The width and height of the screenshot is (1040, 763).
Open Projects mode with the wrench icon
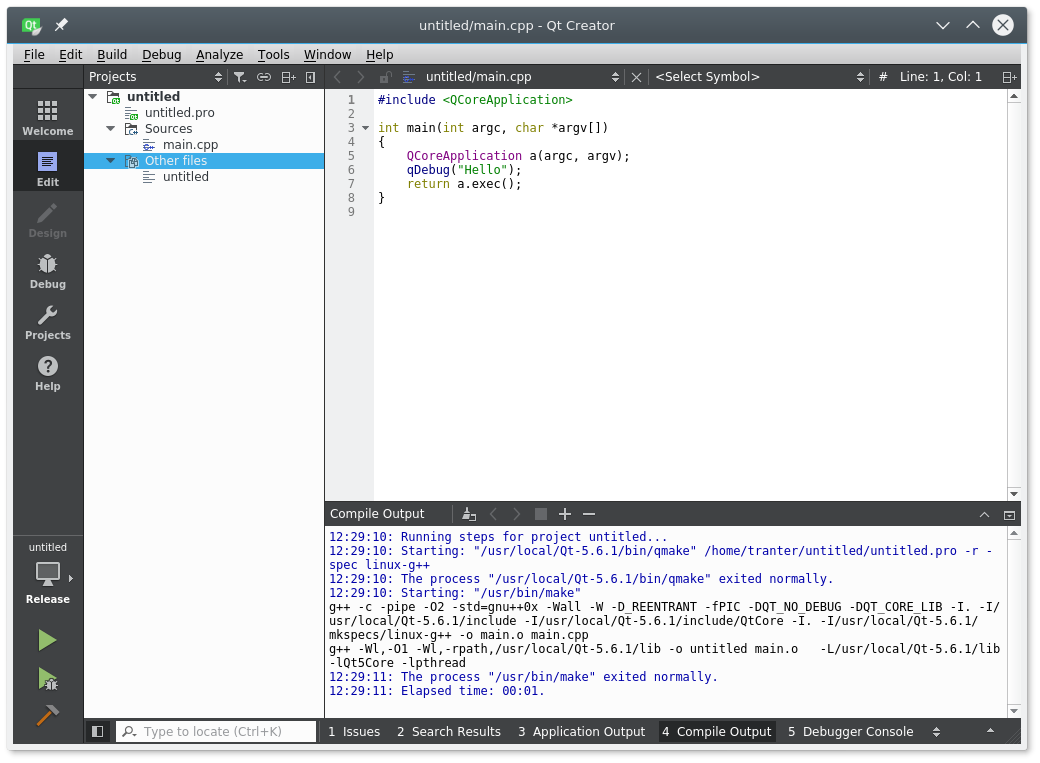[47, 322]
